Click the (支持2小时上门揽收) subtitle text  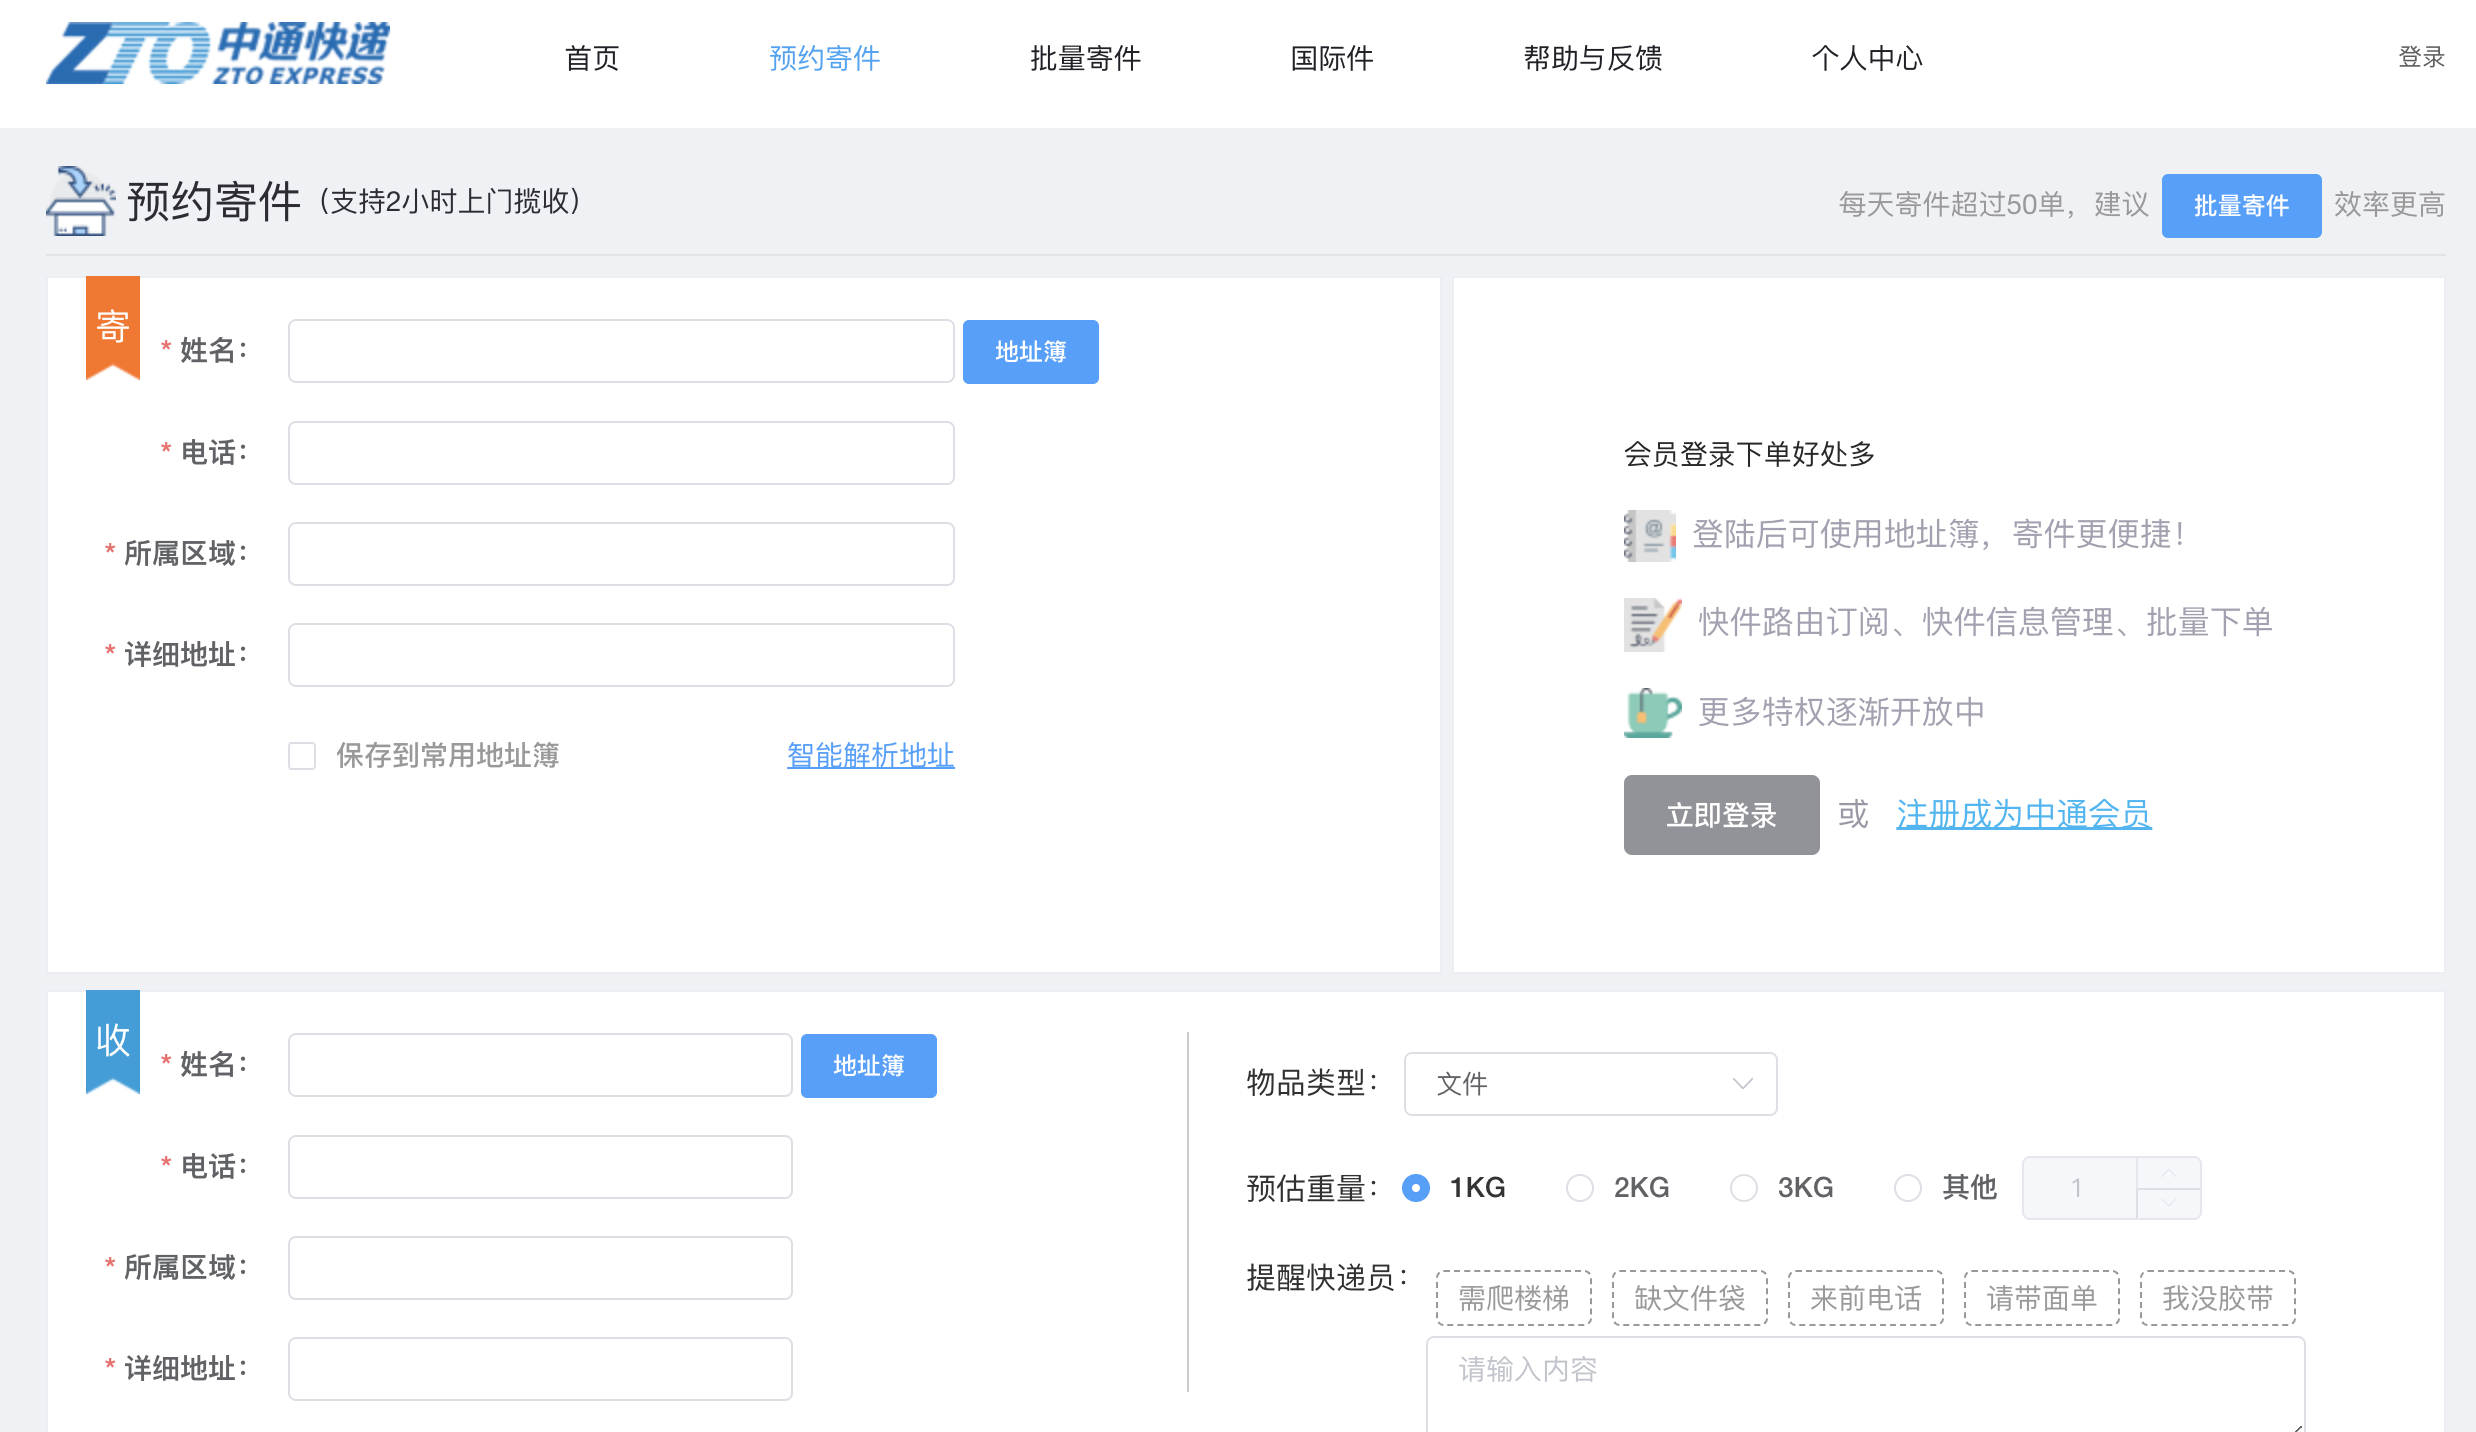click(x=450, y=201)
